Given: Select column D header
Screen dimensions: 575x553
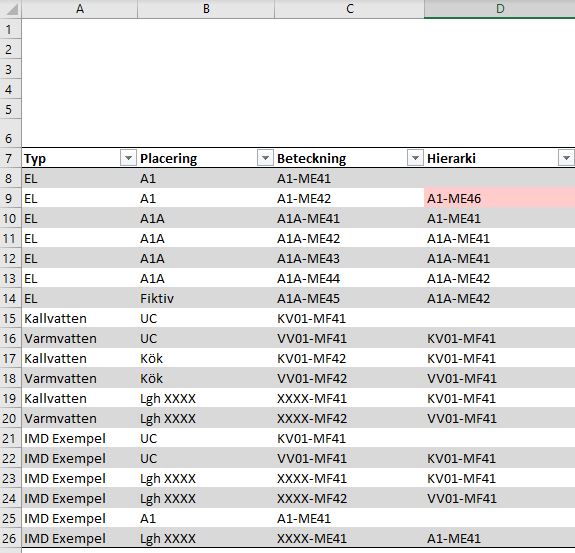Looking at the screenshot, I should pyautogui.click(x=499, y=9).
